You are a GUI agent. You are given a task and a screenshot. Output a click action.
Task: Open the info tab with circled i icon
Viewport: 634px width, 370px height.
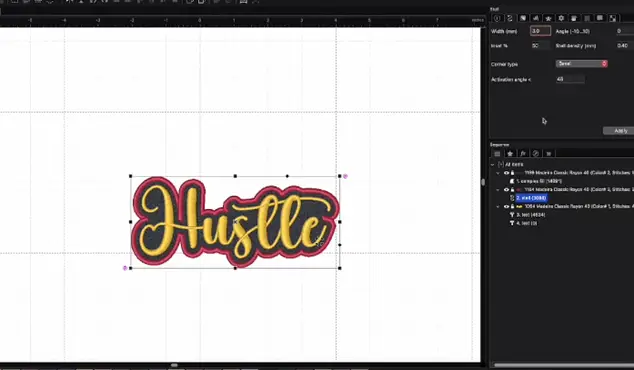click(x=497, y=18)
